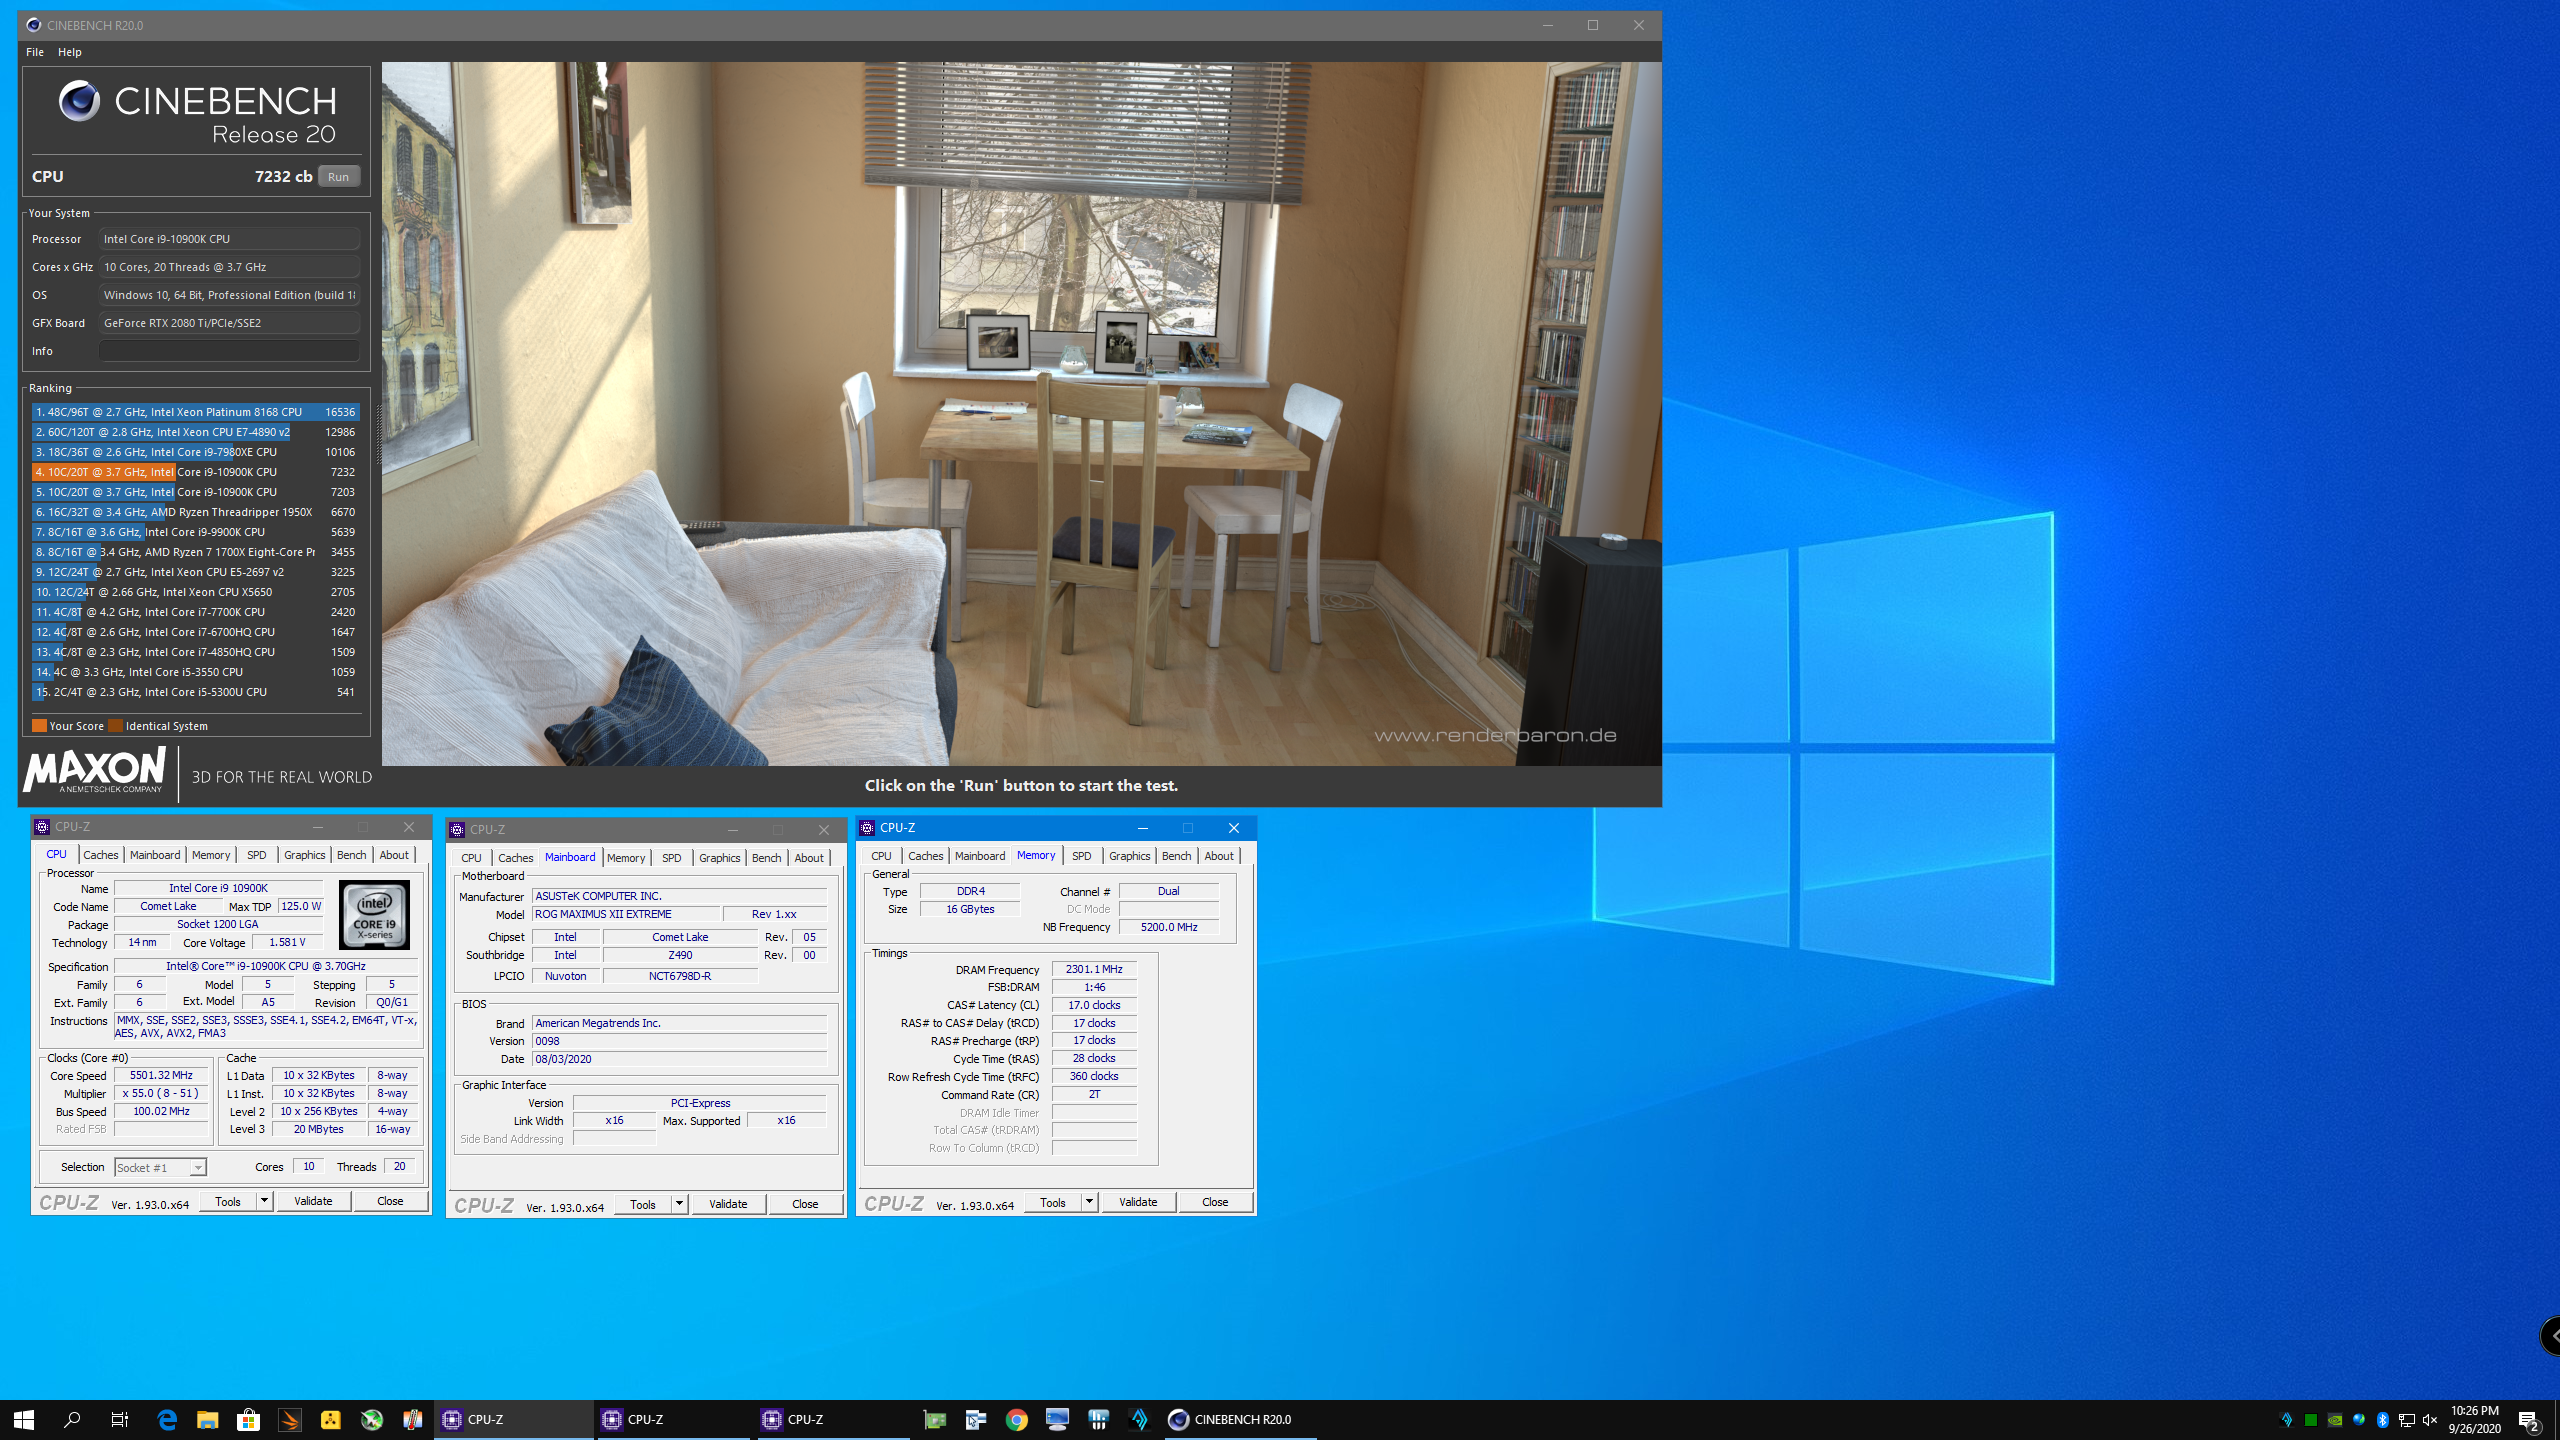
Task: Open File Explorer from the taskbar
Action: 207,1419
